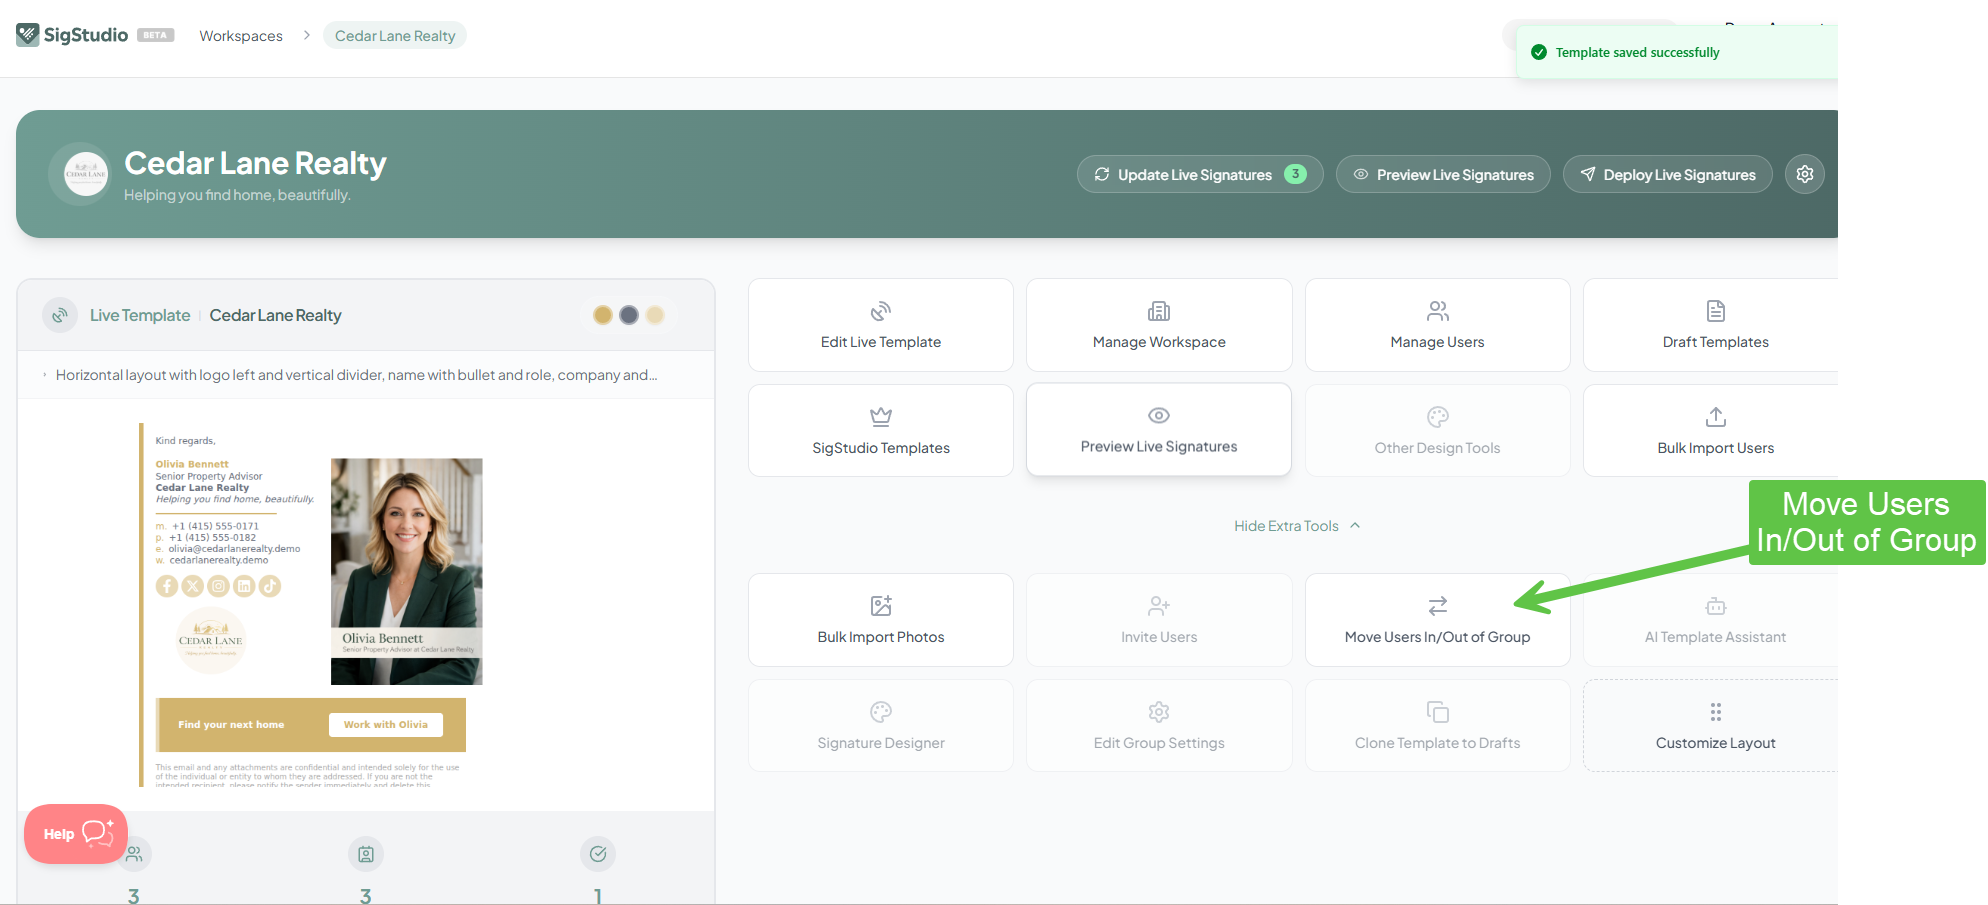Go to Workspaces breadcrumb
The height and width of the screenshot is (905, 1988).
[241, 36]
